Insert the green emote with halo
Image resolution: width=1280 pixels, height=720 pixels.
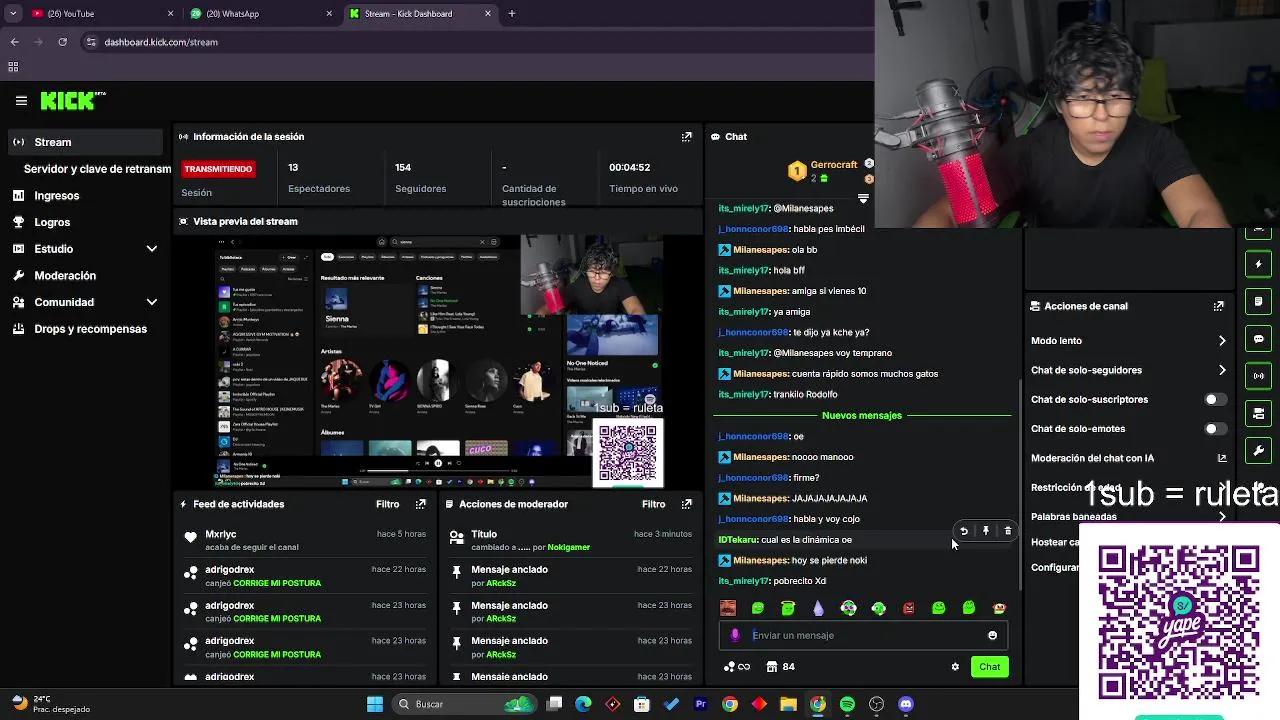(788, 608)
